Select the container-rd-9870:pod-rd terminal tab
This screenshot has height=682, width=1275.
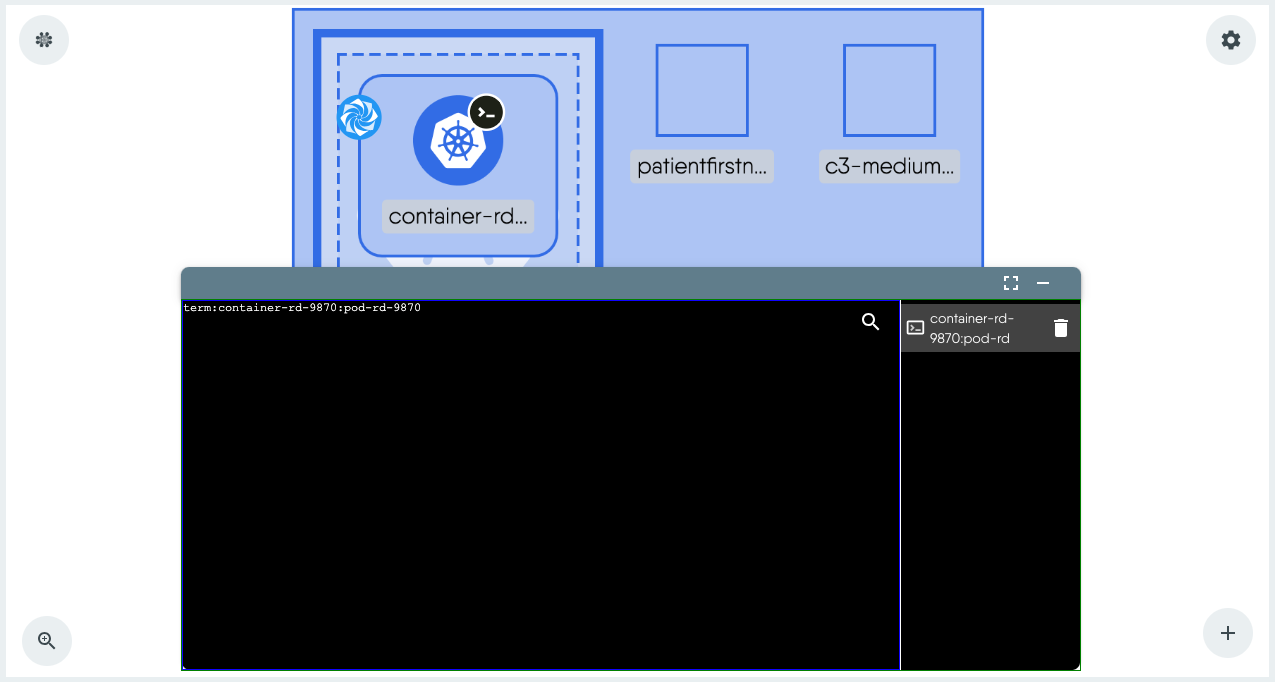click(x=971, y=328)
